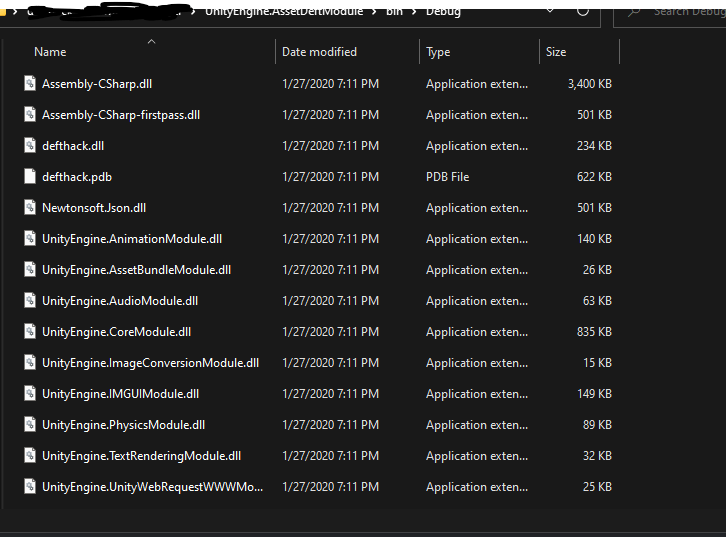Select UnityEngine.TextRenderingModule.dll file name
726x537 pixels.
click(141, 456)
